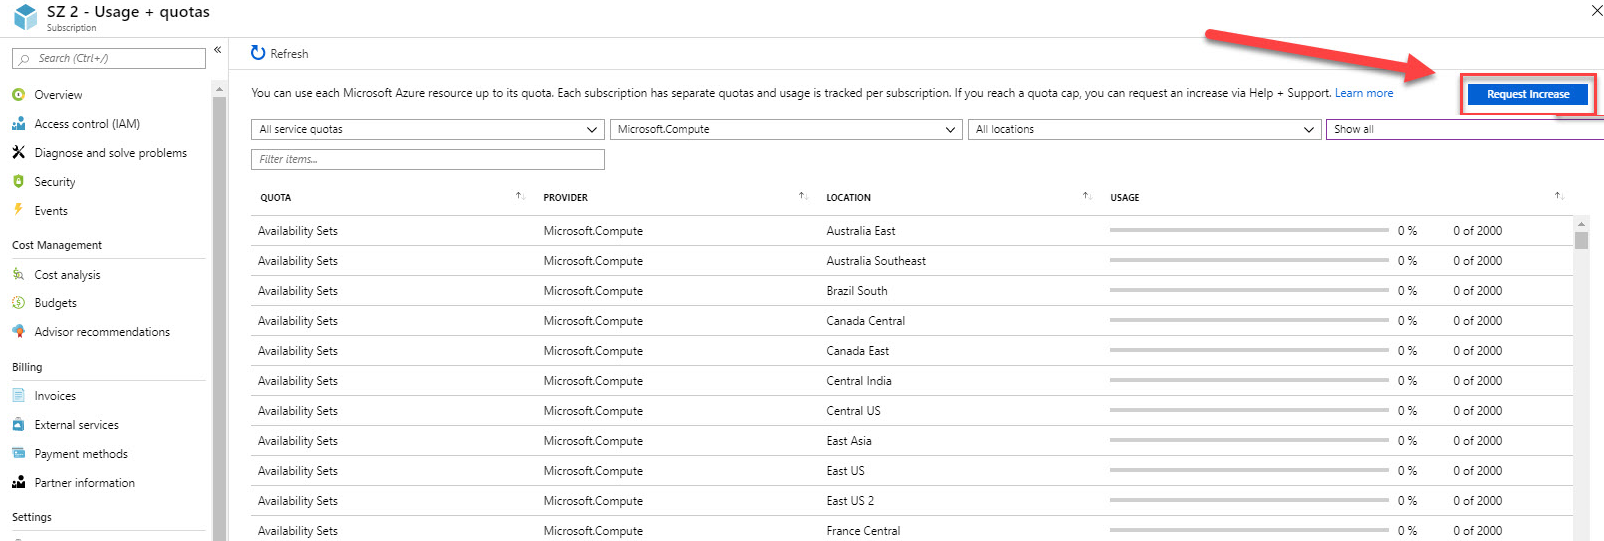
Task: Open External services link
Action: [x=76, y=425]
